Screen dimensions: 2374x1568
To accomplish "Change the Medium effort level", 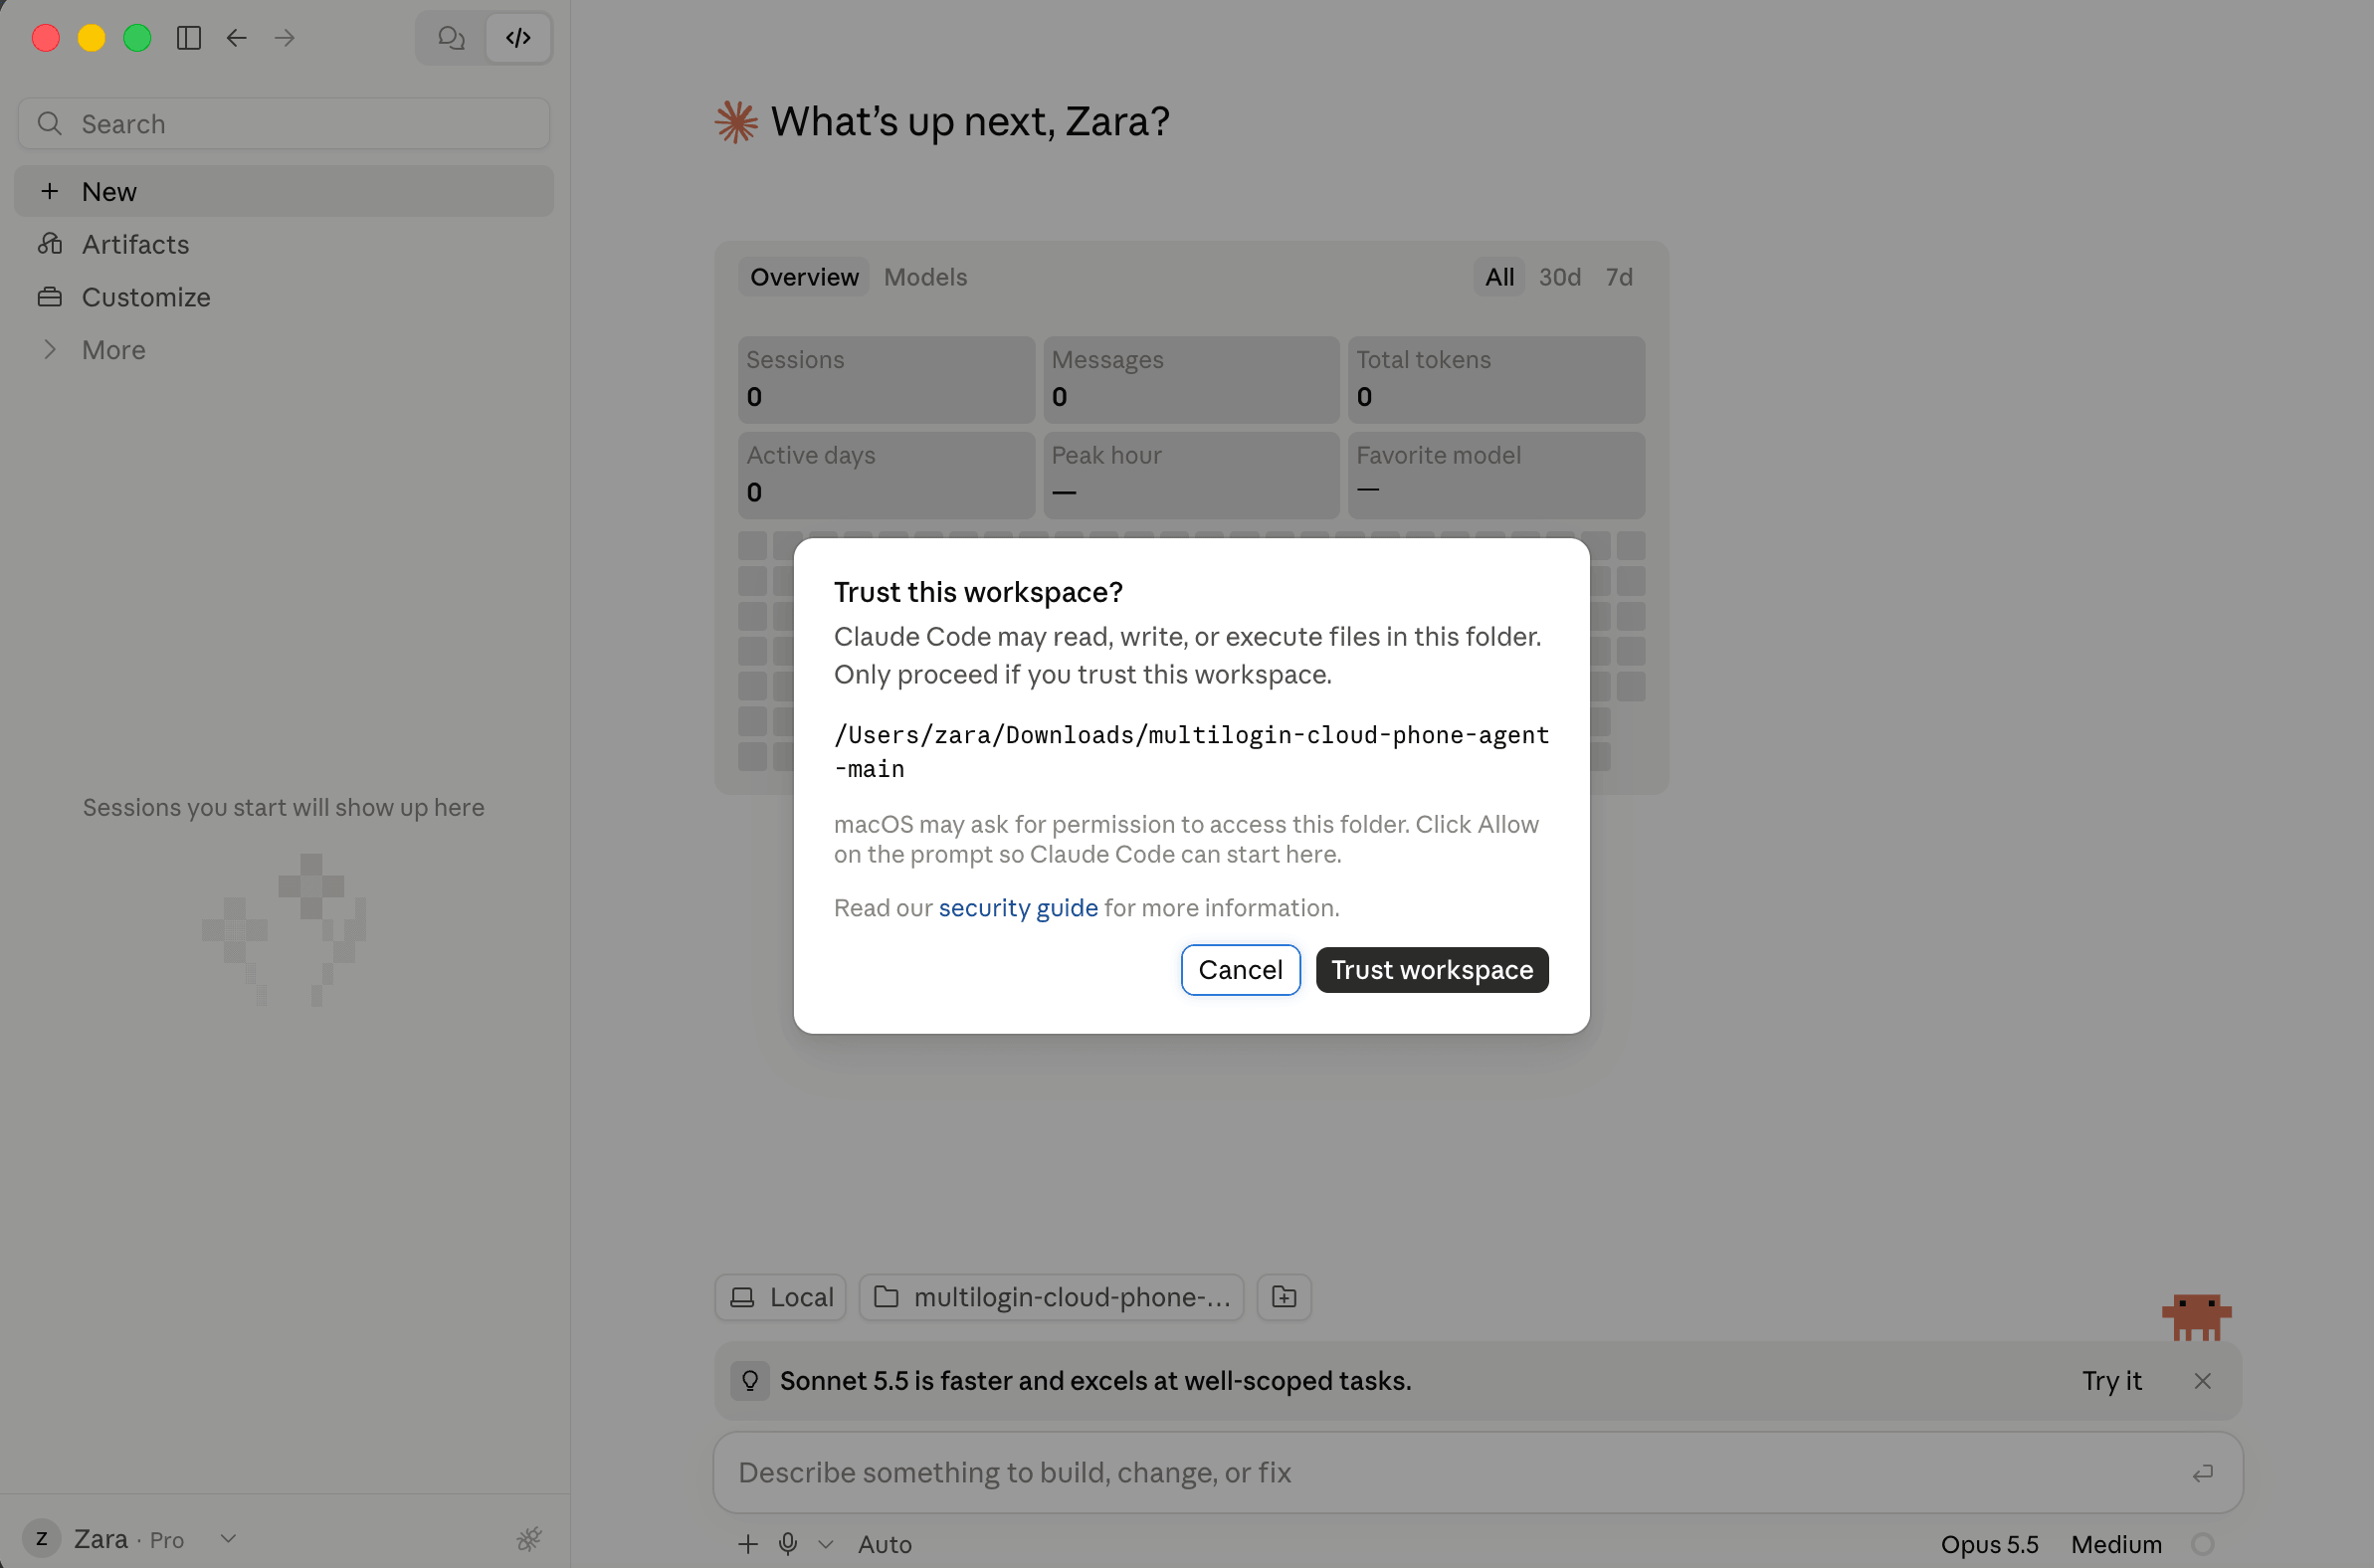I will [x=2116, y=1544].
